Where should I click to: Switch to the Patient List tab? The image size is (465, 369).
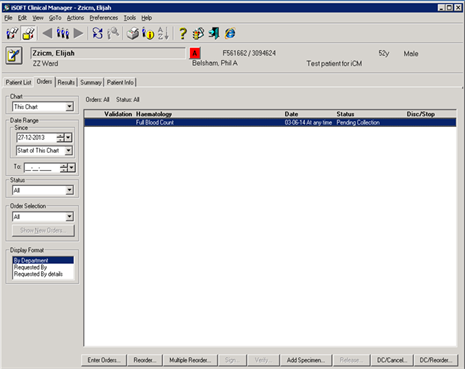(18, 82)
